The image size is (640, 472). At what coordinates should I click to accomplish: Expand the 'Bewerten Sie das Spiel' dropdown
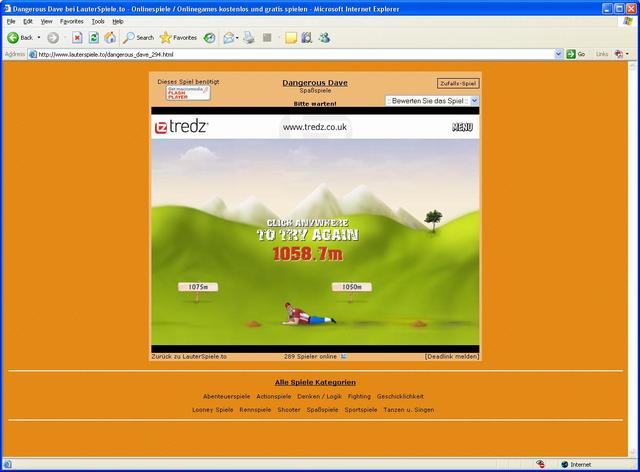point(473,101)
